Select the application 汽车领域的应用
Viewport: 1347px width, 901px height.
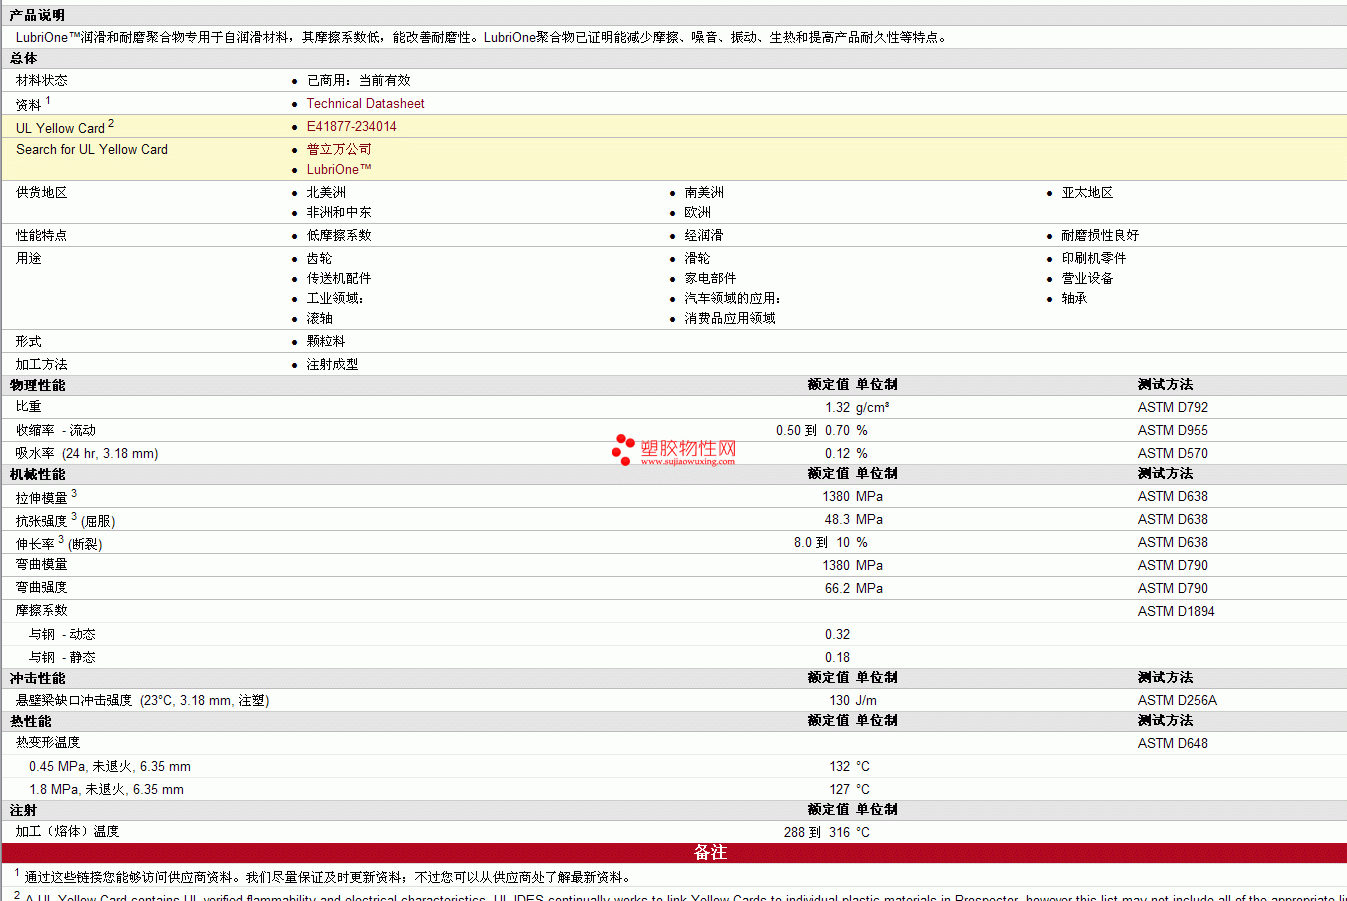[x=732, y=298]
